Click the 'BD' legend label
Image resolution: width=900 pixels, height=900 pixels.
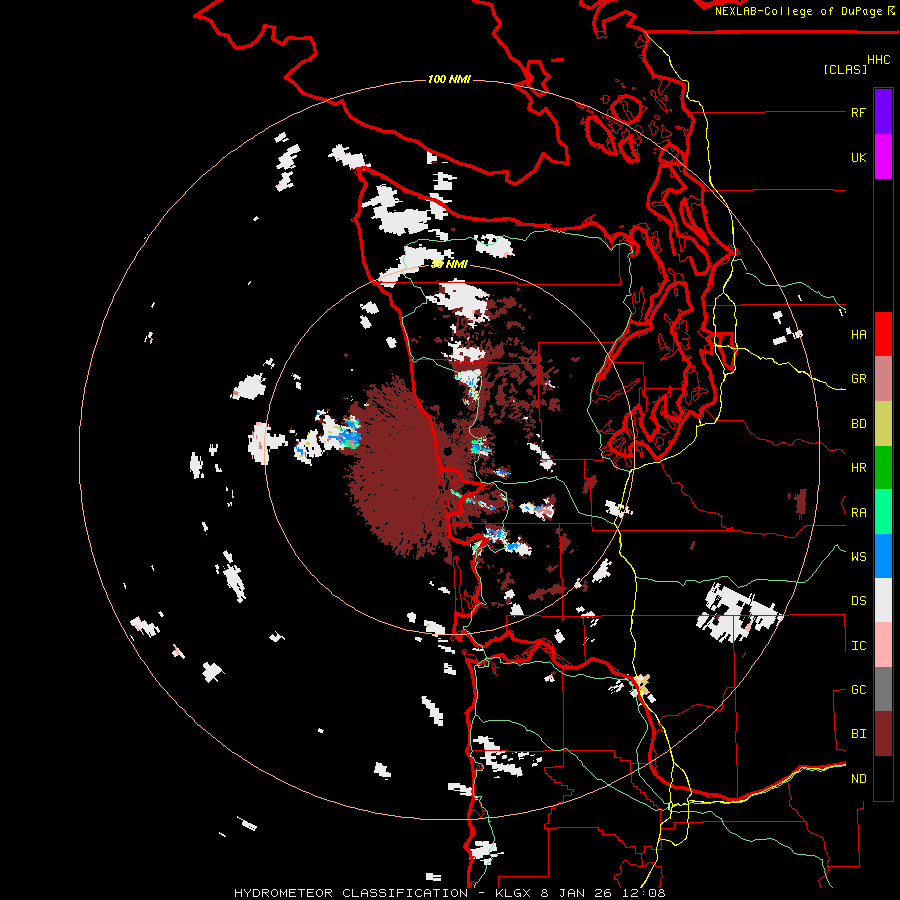tap(858, 424)
